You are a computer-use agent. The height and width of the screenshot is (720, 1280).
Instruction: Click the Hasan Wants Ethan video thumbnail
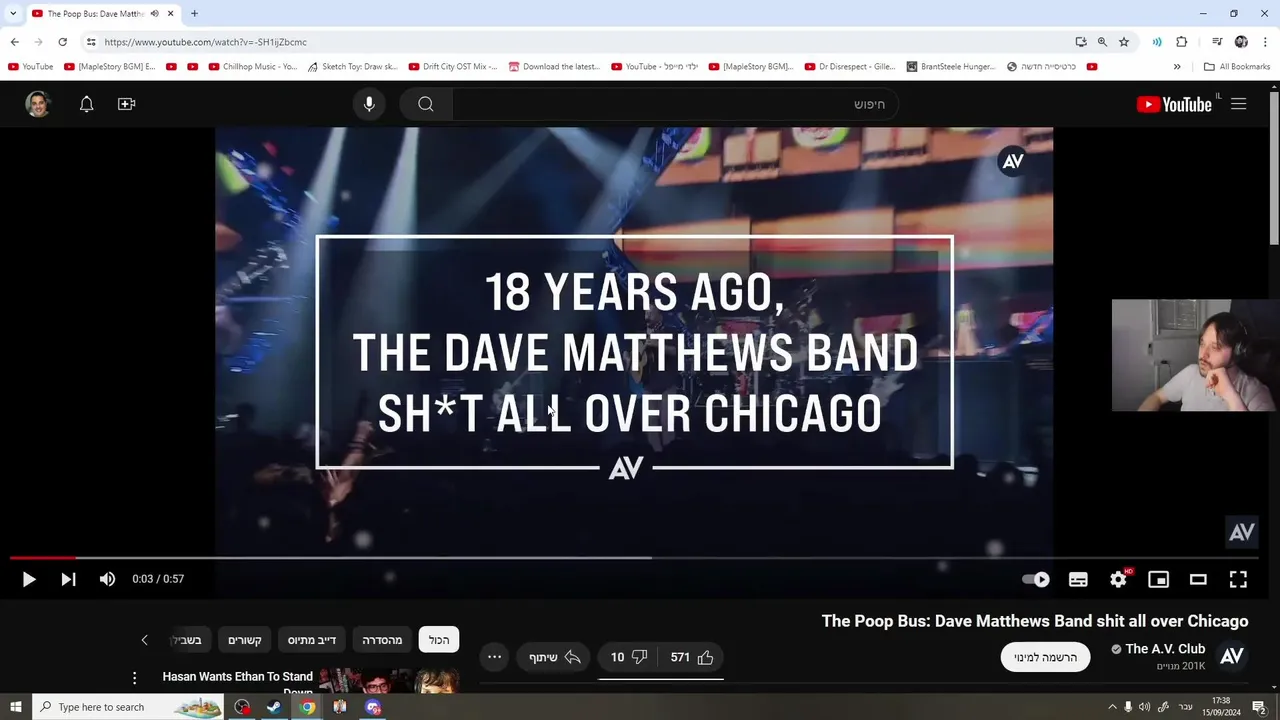coord(389,681)
